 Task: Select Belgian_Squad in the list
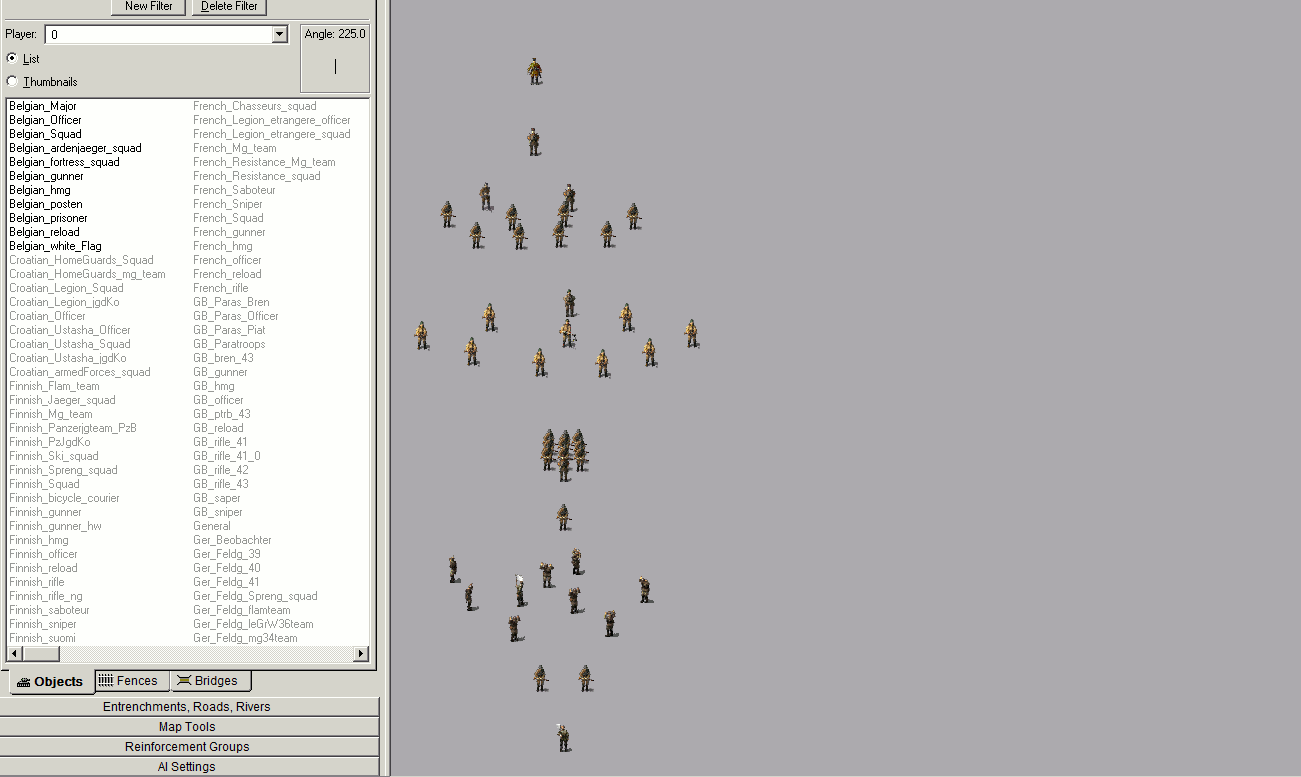[45, 134]
